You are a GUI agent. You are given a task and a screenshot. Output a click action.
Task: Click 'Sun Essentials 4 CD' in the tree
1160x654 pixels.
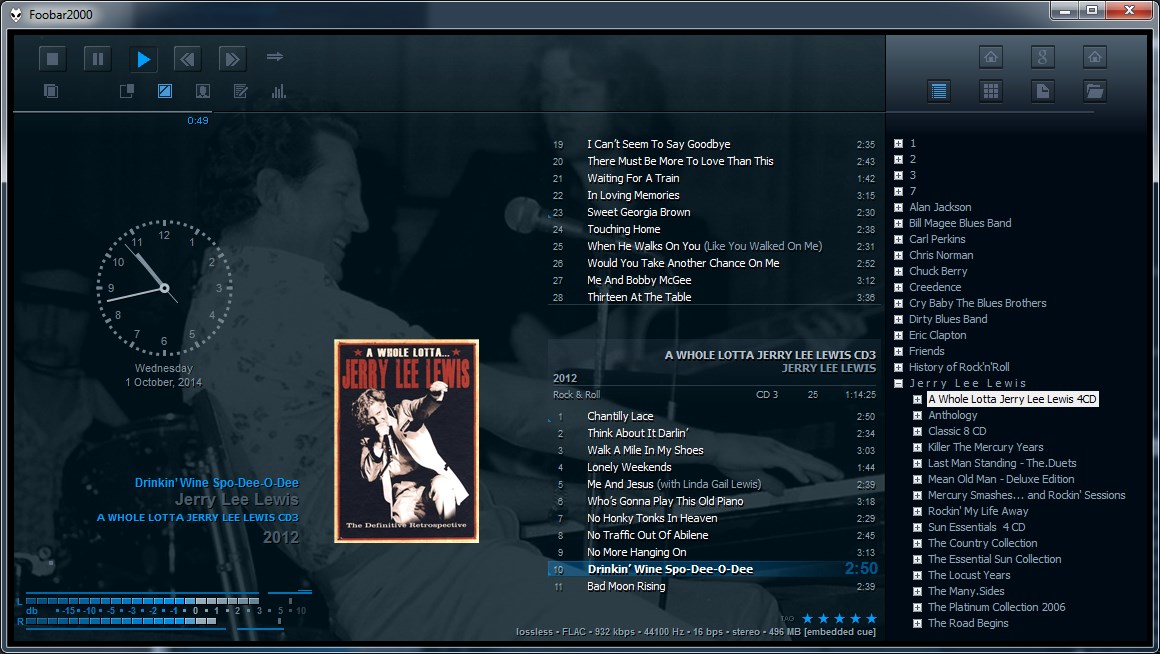(977, 527)
